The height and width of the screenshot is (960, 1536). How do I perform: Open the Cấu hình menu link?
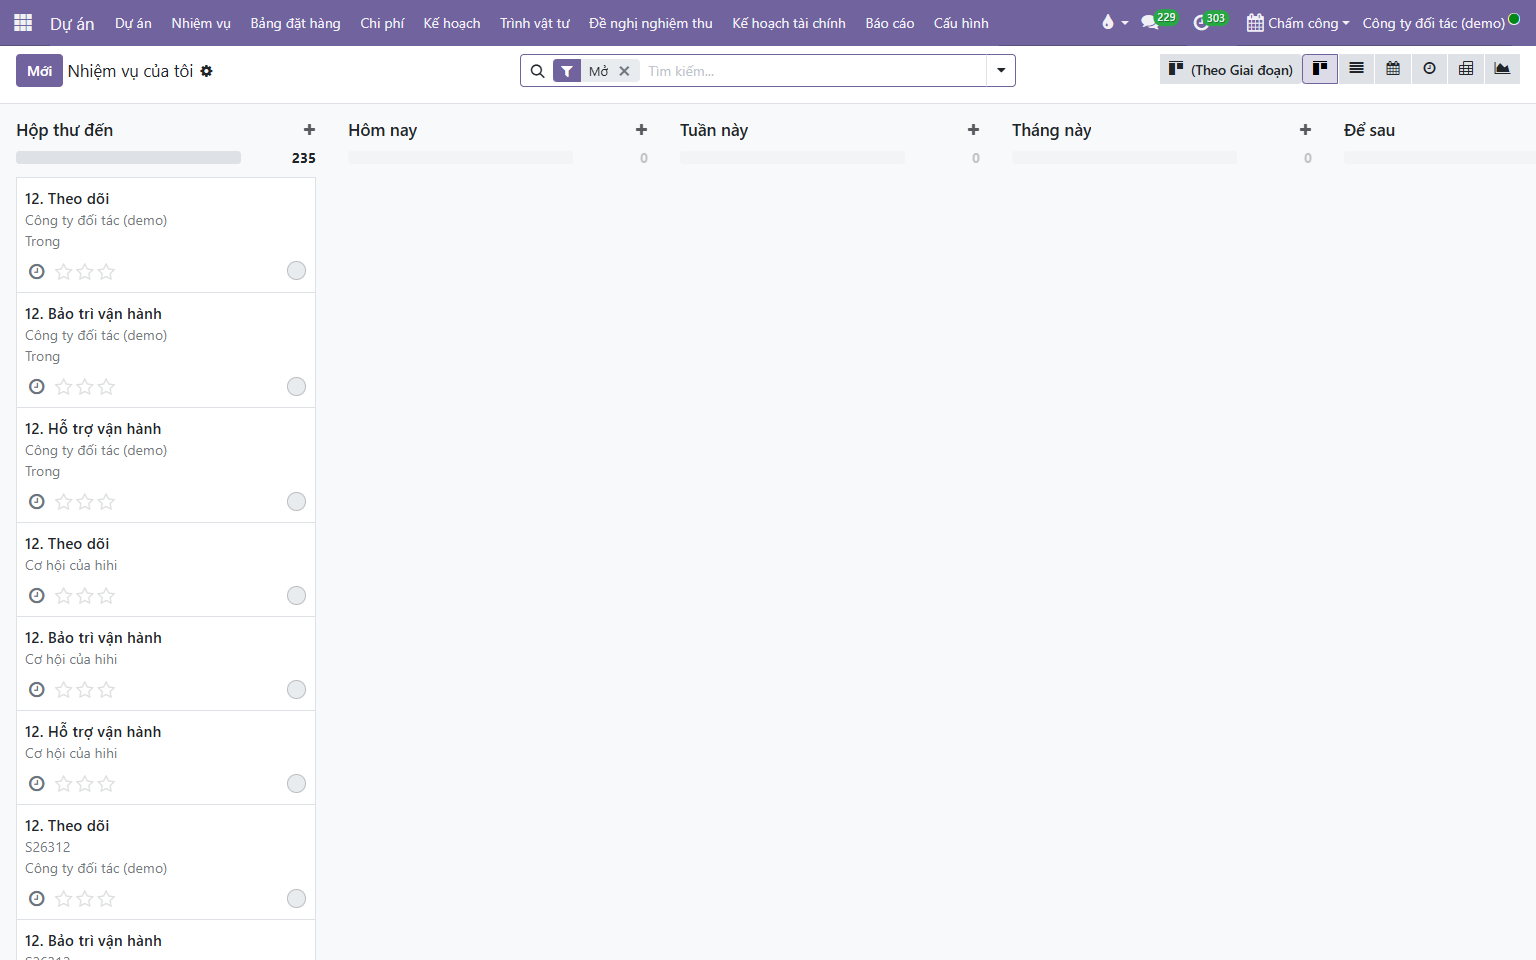(961, 23)
